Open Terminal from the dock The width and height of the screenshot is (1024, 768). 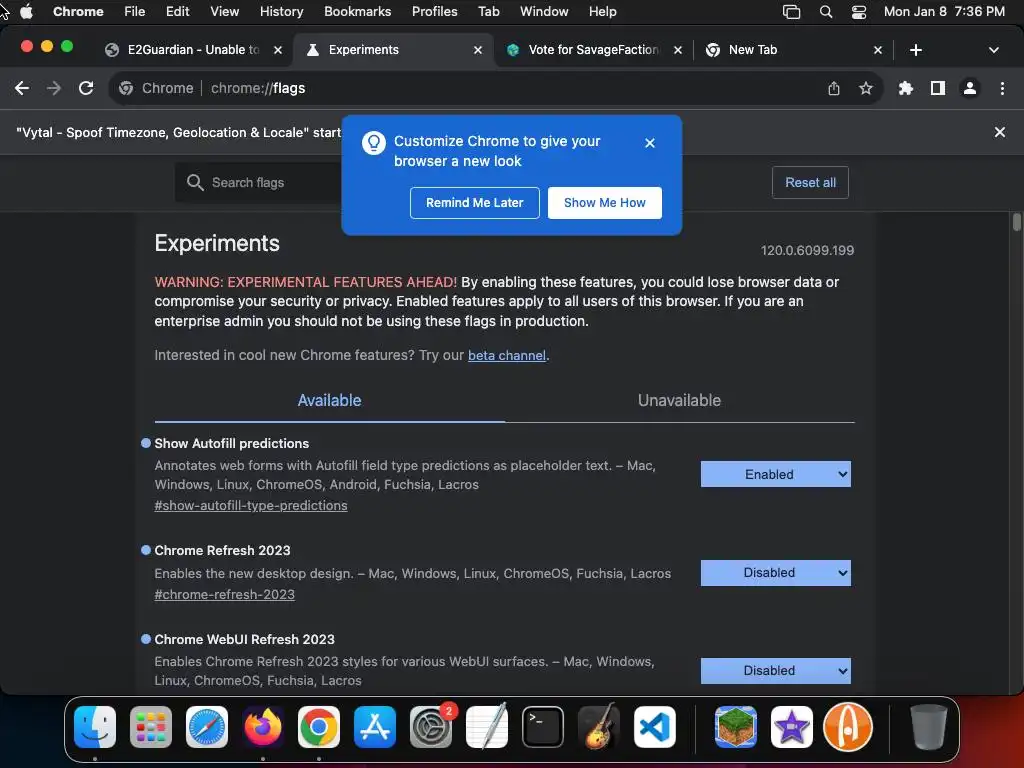[x=543, y=727]
